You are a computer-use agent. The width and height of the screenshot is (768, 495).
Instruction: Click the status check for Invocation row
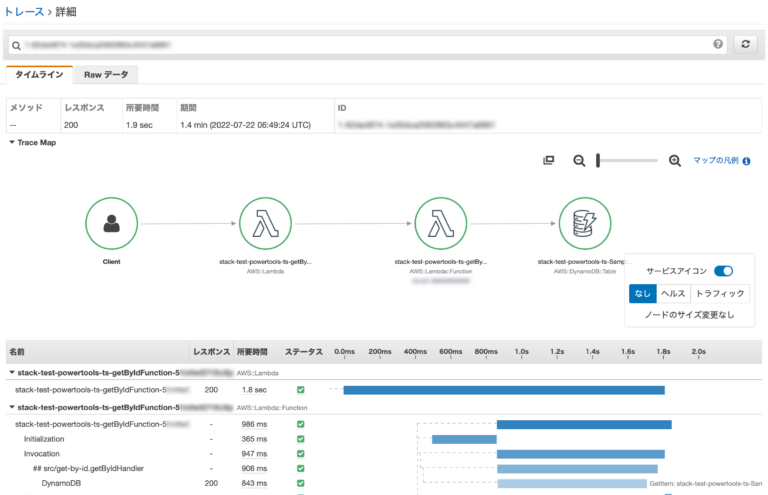coord(301,453)
